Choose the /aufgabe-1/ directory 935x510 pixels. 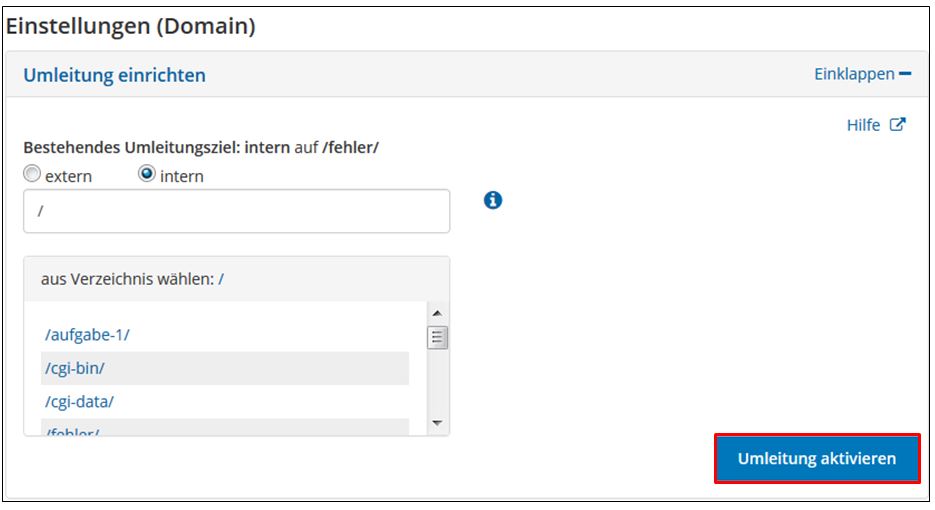(87, 335)
